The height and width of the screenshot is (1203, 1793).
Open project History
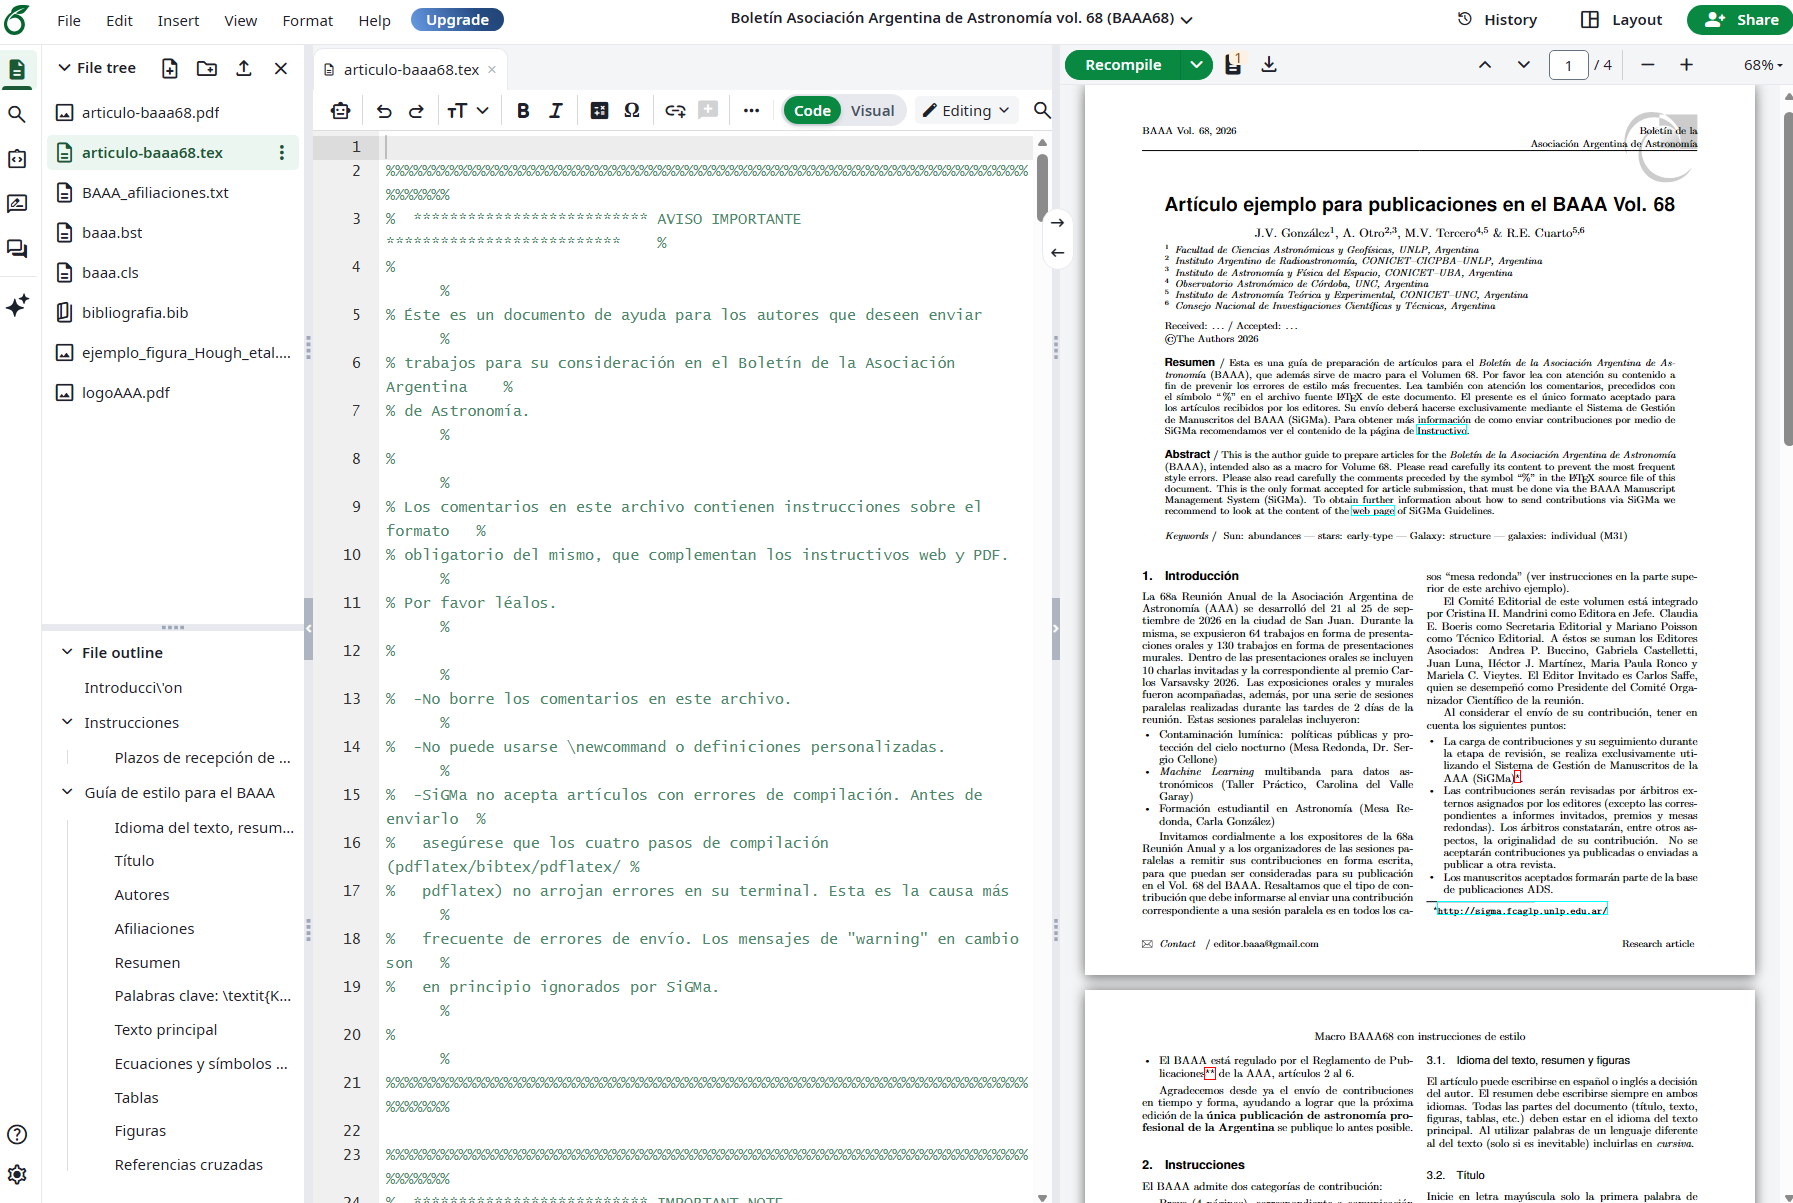click(1497, 20)
